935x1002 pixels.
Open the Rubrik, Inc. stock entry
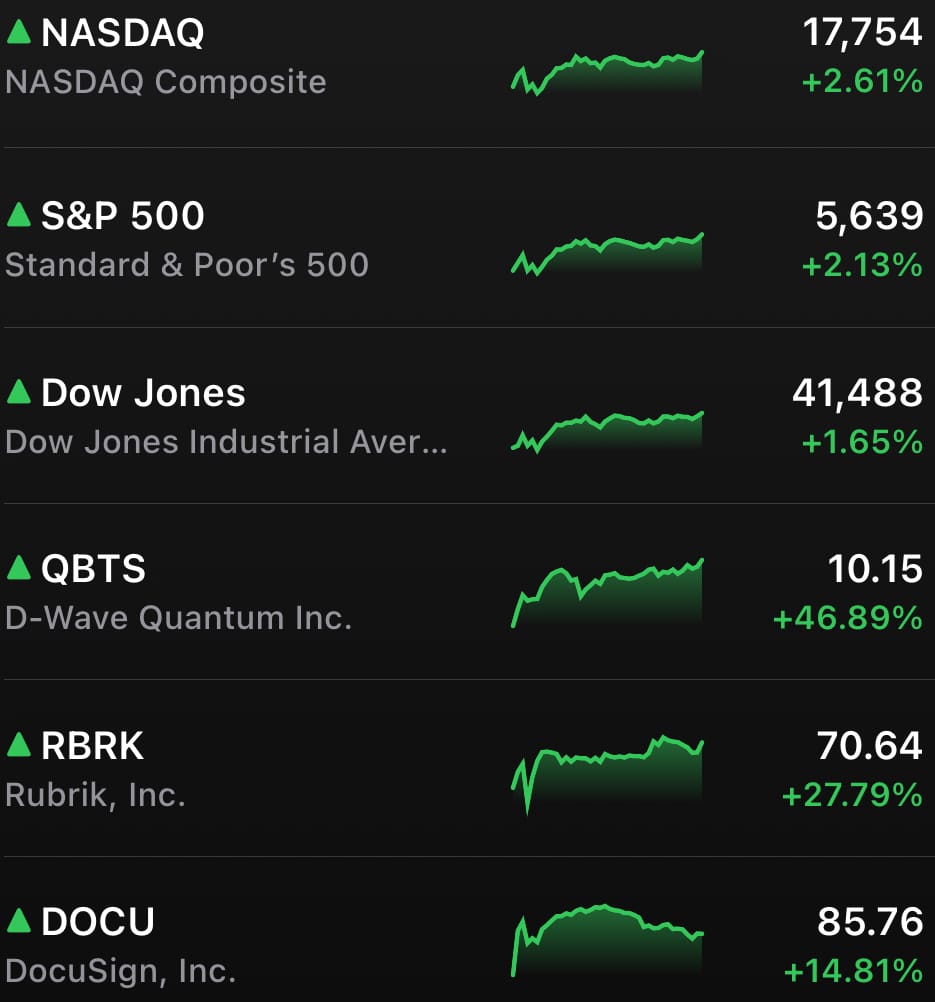(95, 796)
